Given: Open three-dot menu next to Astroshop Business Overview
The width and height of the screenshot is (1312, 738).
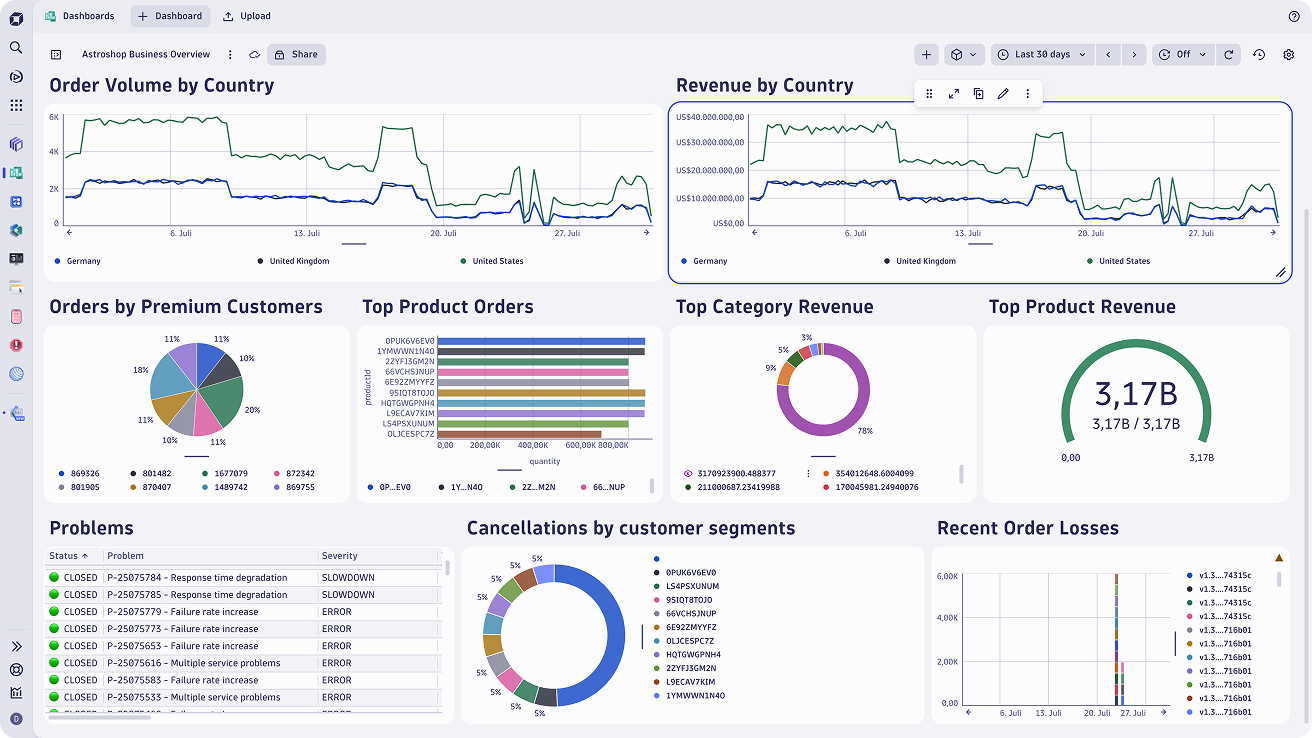Looking at the screenshot, I should (230, 55).
